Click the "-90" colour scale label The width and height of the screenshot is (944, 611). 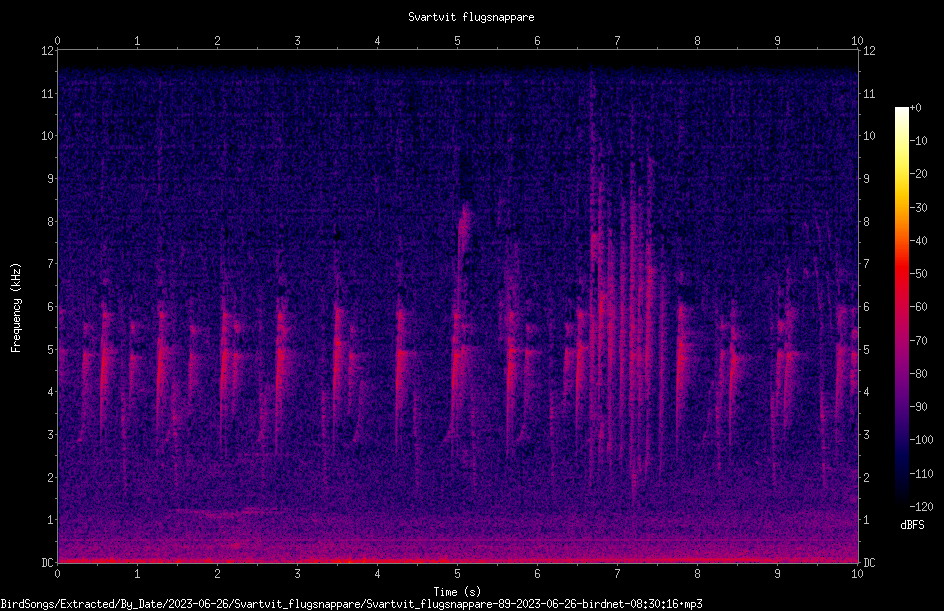(919, 407)
